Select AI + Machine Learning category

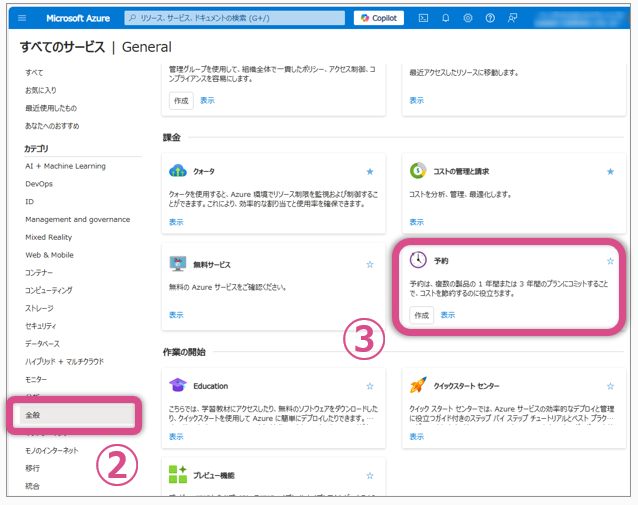(x=66, y=166)
